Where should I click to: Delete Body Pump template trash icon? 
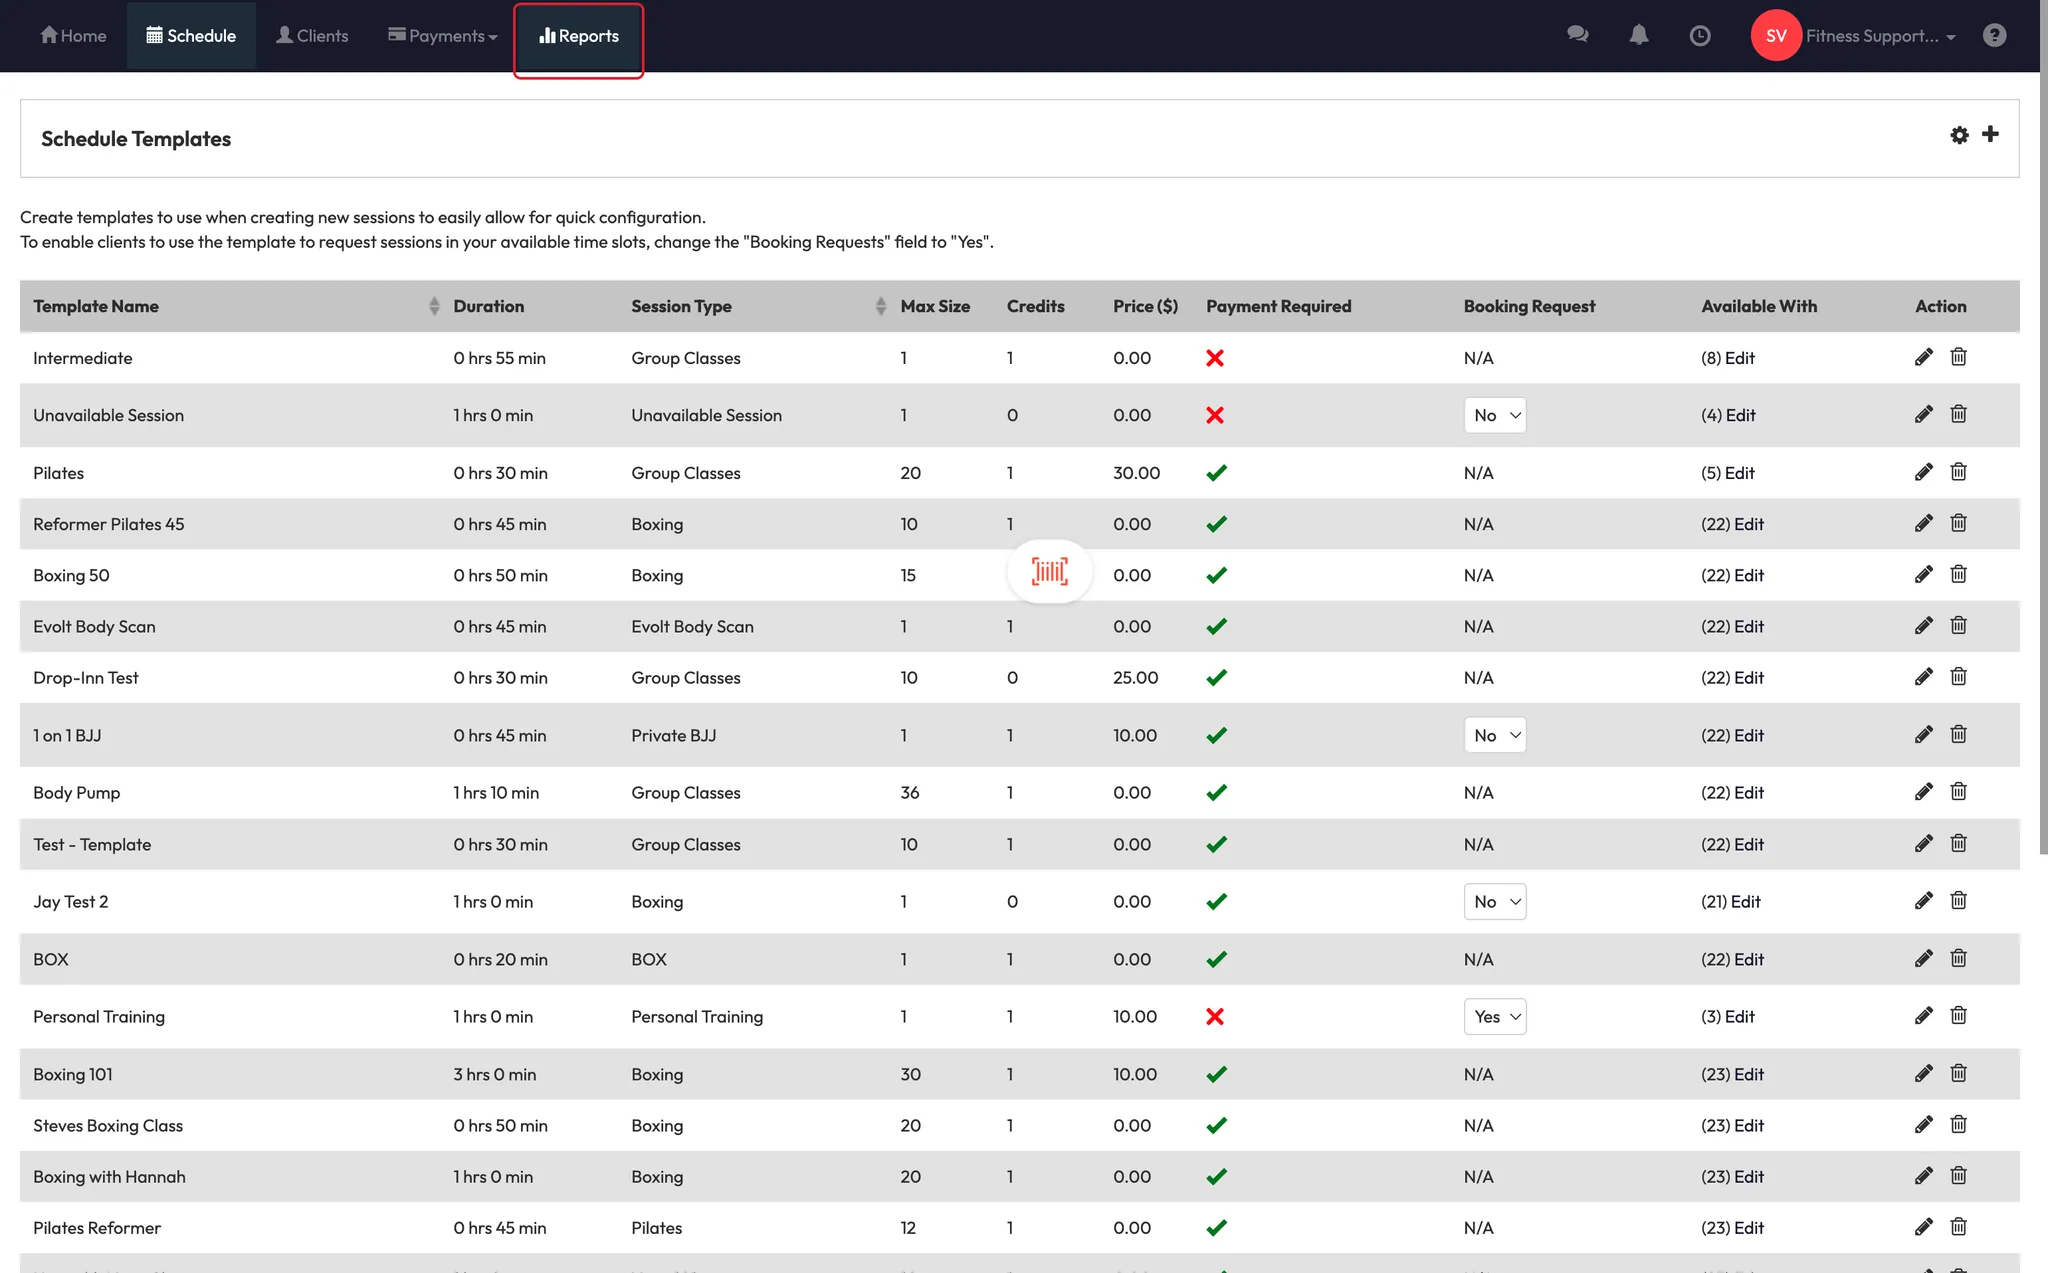click(1958, 792)
